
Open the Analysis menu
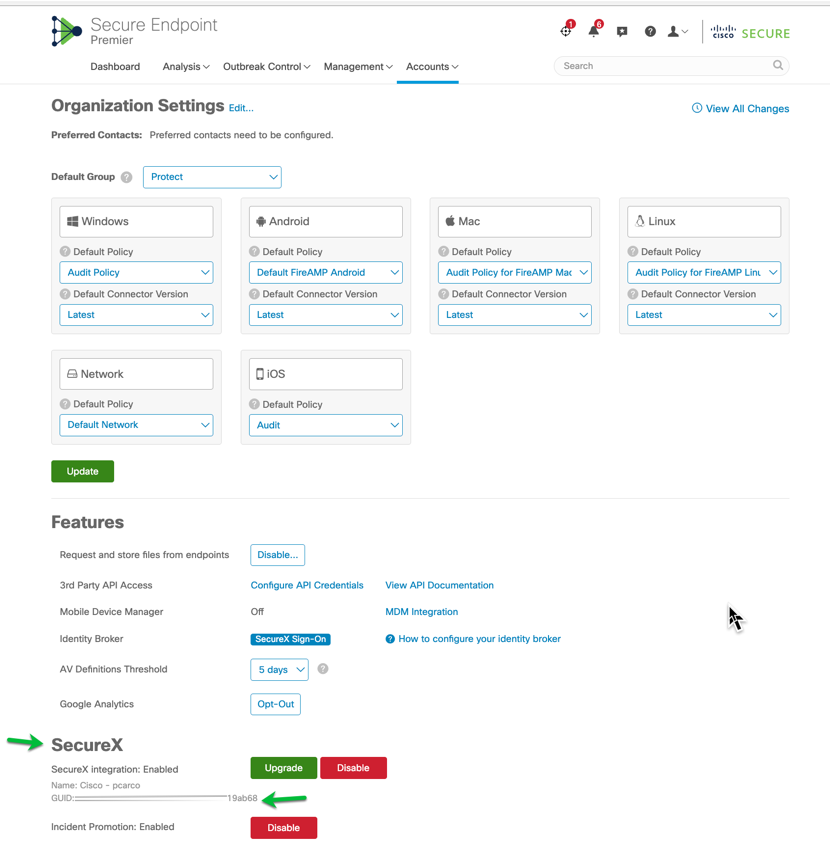[x=186, y=67]
